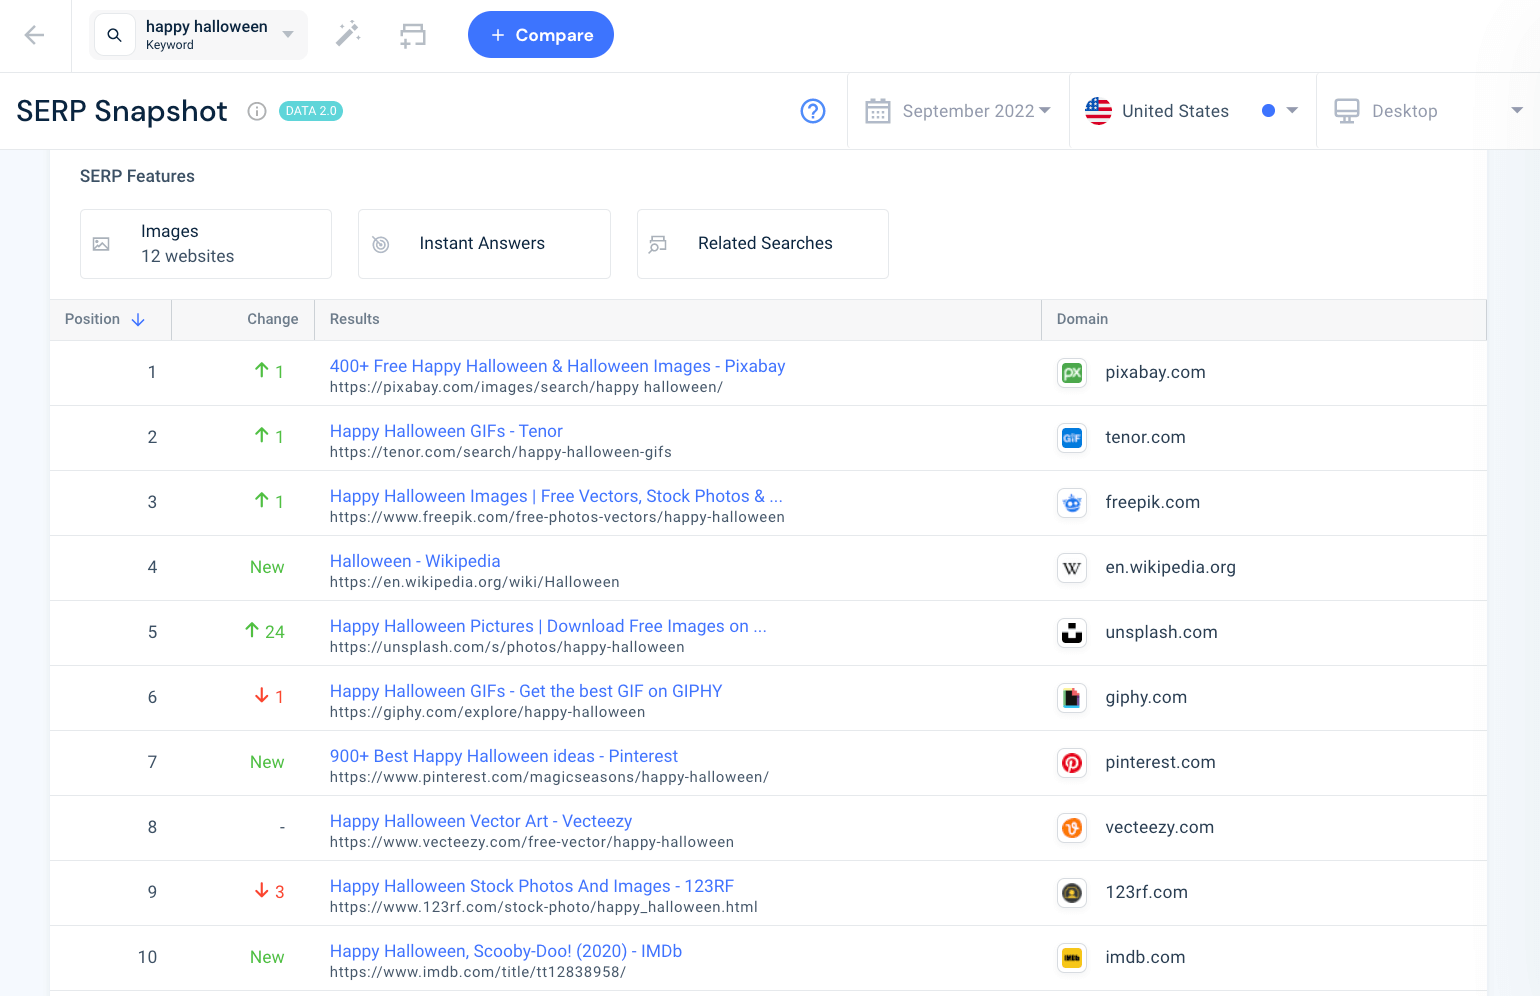
Task: Expand the United States country selector
Action: pos(1290,111)
